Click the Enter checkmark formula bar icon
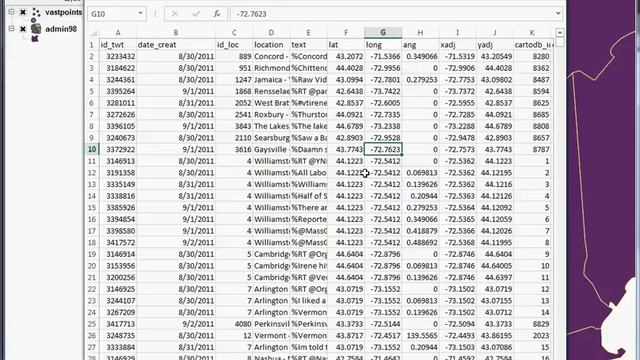The height and width of the screenshot is (360, 640). [196, 14]
